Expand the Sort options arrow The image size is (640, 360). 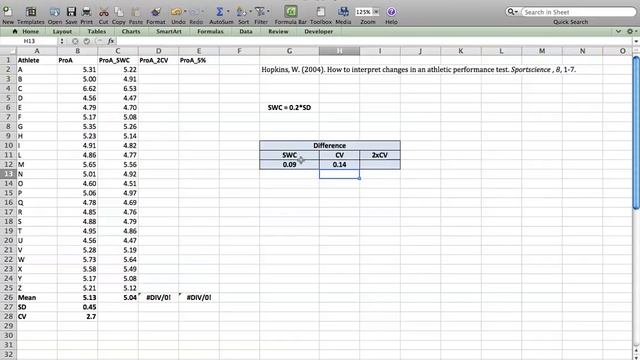250,11
